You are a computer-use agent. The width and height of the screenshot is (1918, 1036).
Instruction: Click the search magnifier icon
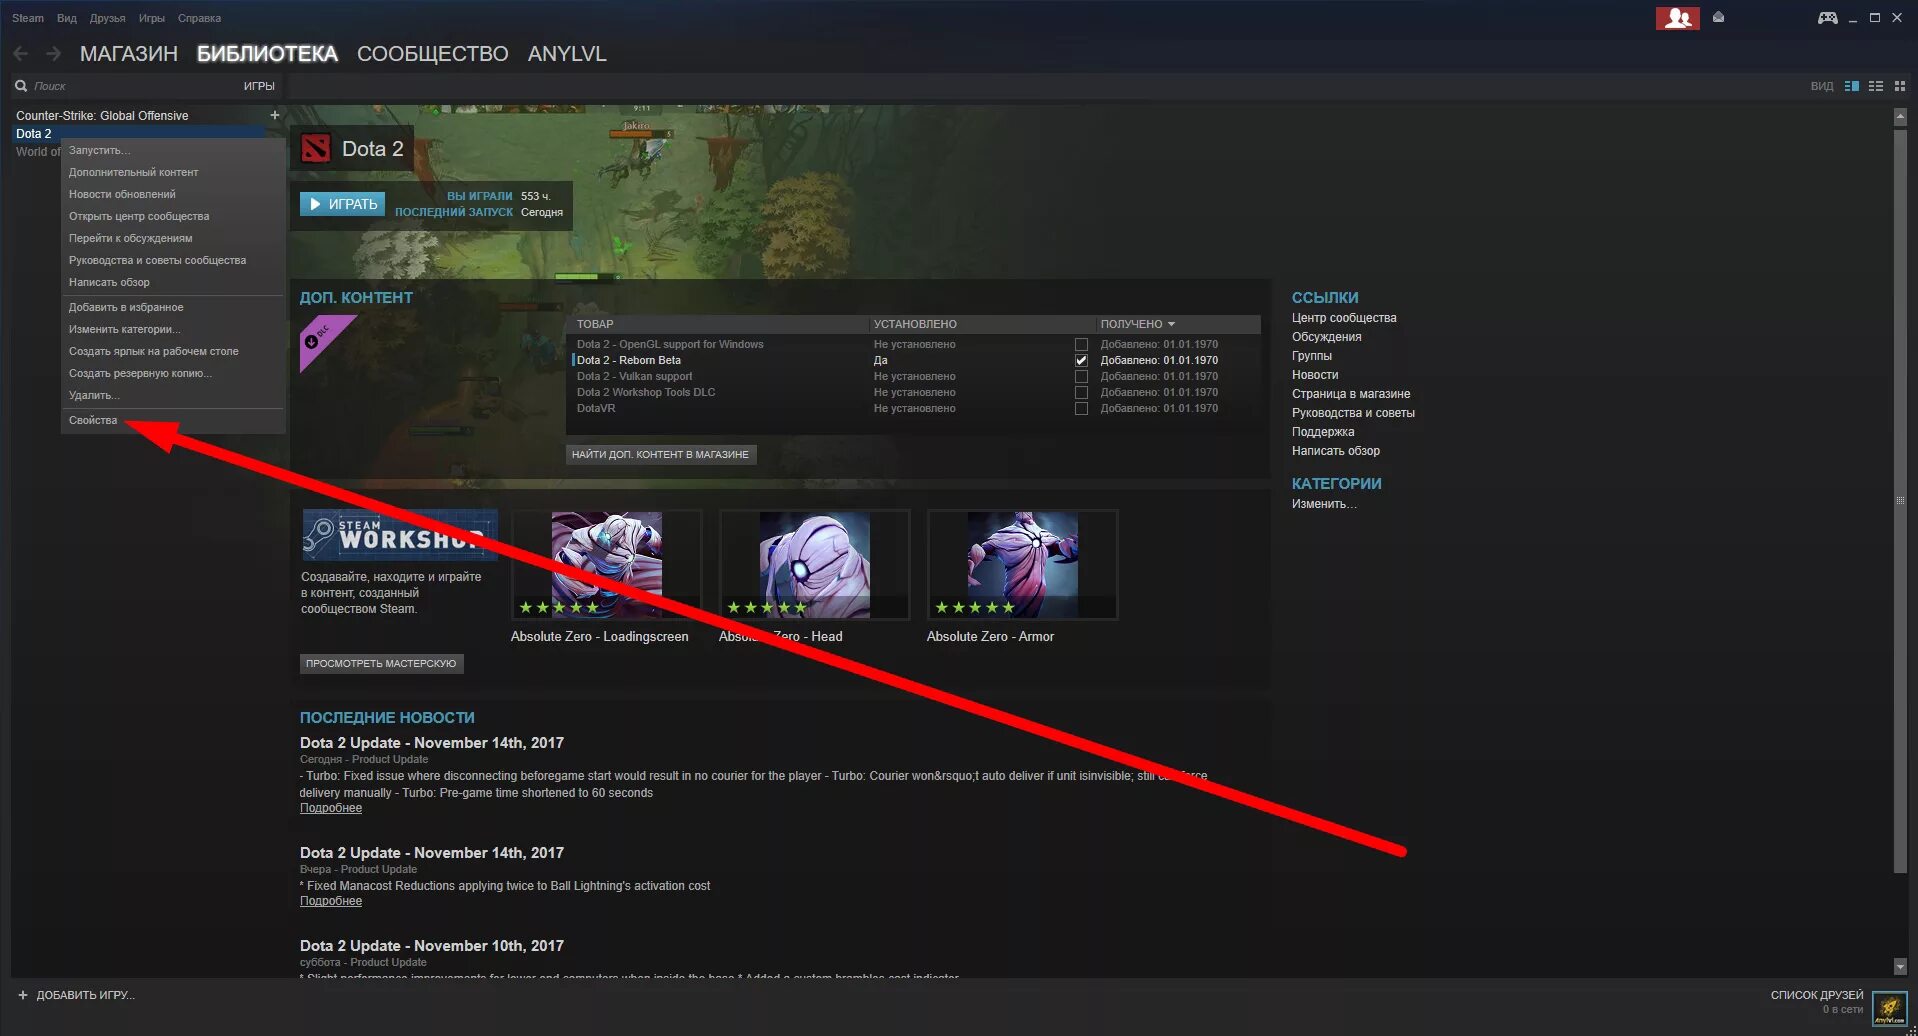[x=21, y=86]
